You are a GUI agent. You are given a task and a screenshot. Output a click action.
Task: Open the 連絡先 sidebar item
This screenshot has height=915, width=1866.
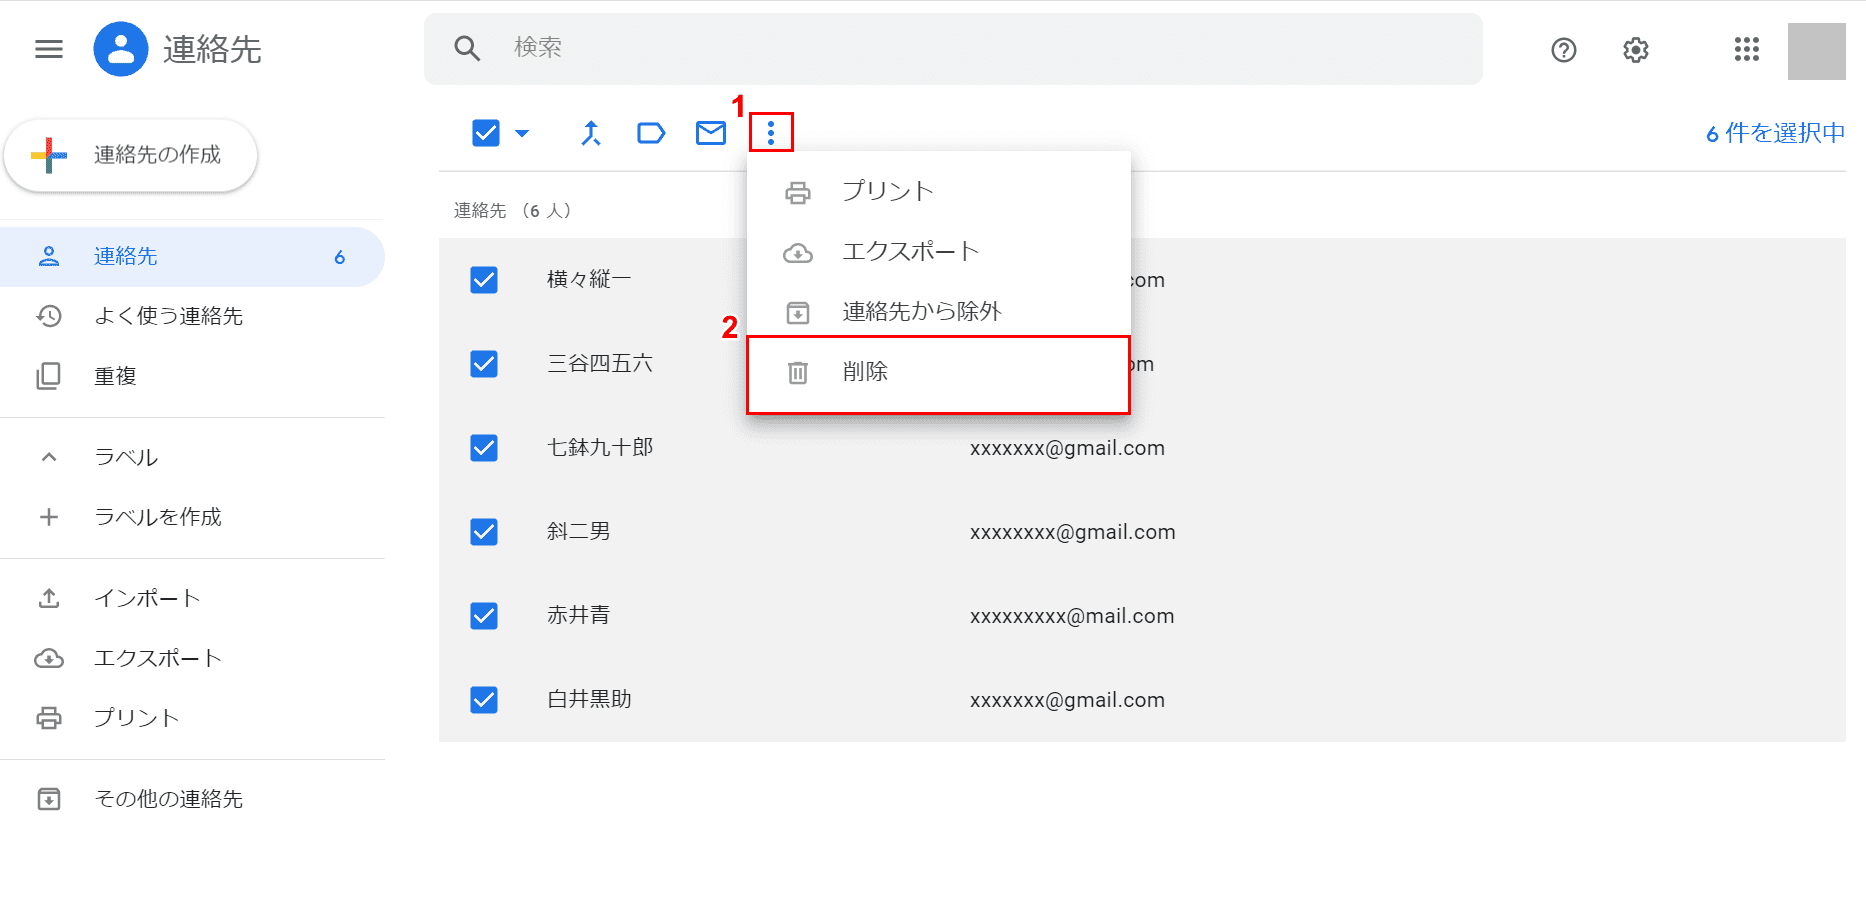(x=192, y=257)
